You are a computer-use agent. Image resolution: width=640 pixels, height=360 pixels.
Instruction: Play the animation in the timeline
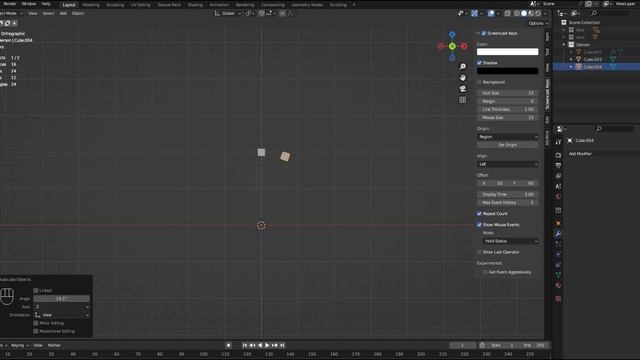pyautogui.click(x=267, y=345)
